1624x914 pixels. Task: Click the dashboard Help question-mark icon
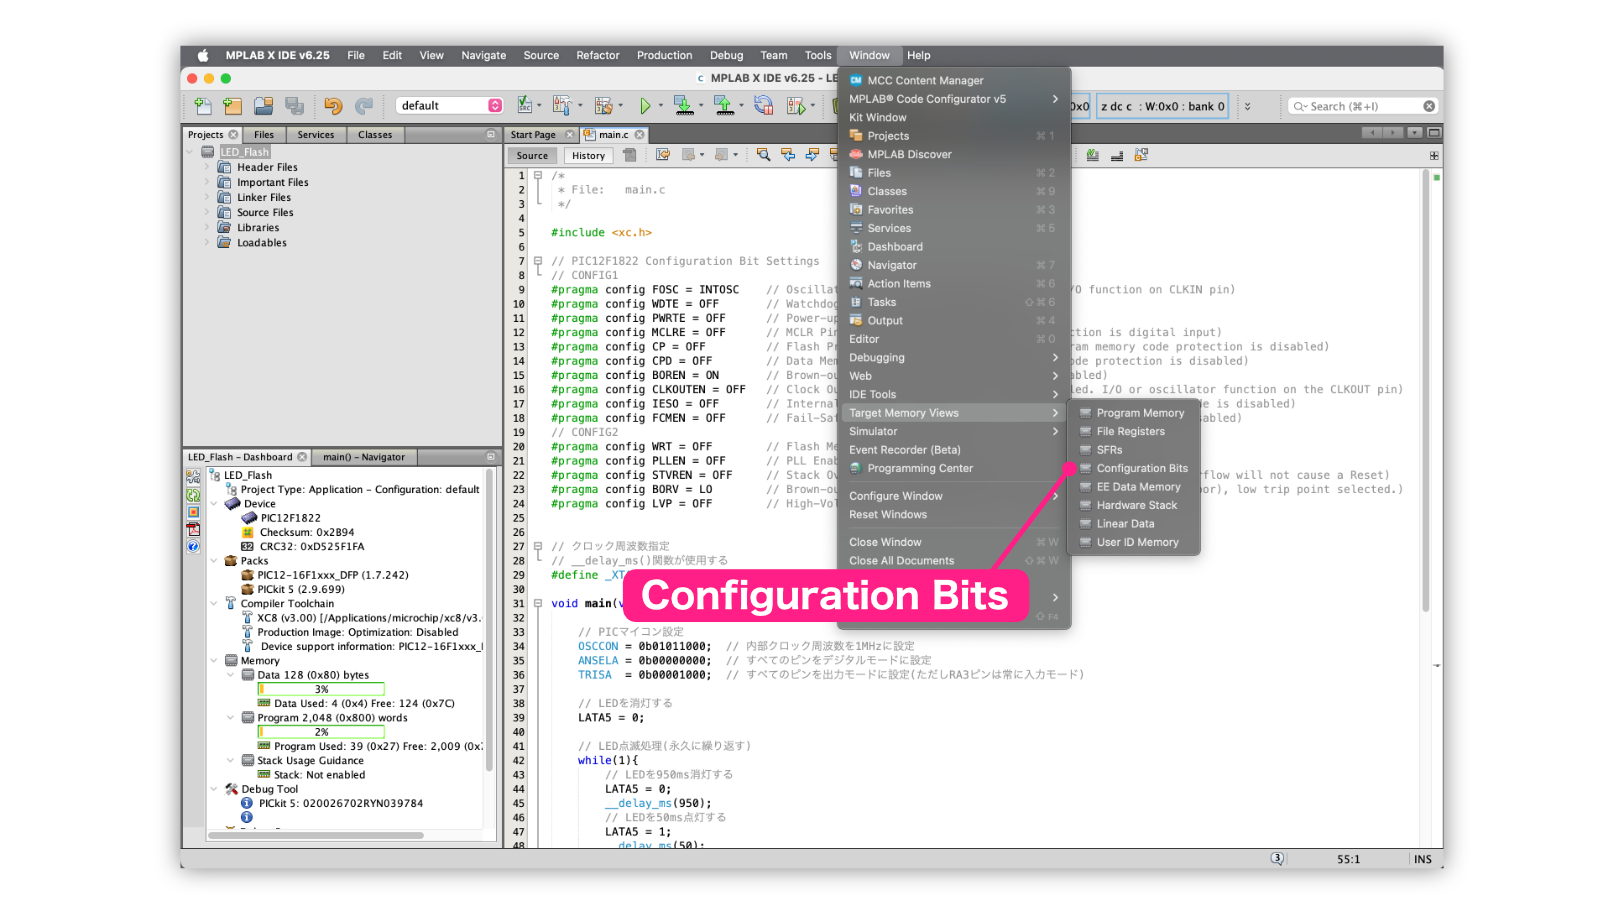click(x=193, y=547)
